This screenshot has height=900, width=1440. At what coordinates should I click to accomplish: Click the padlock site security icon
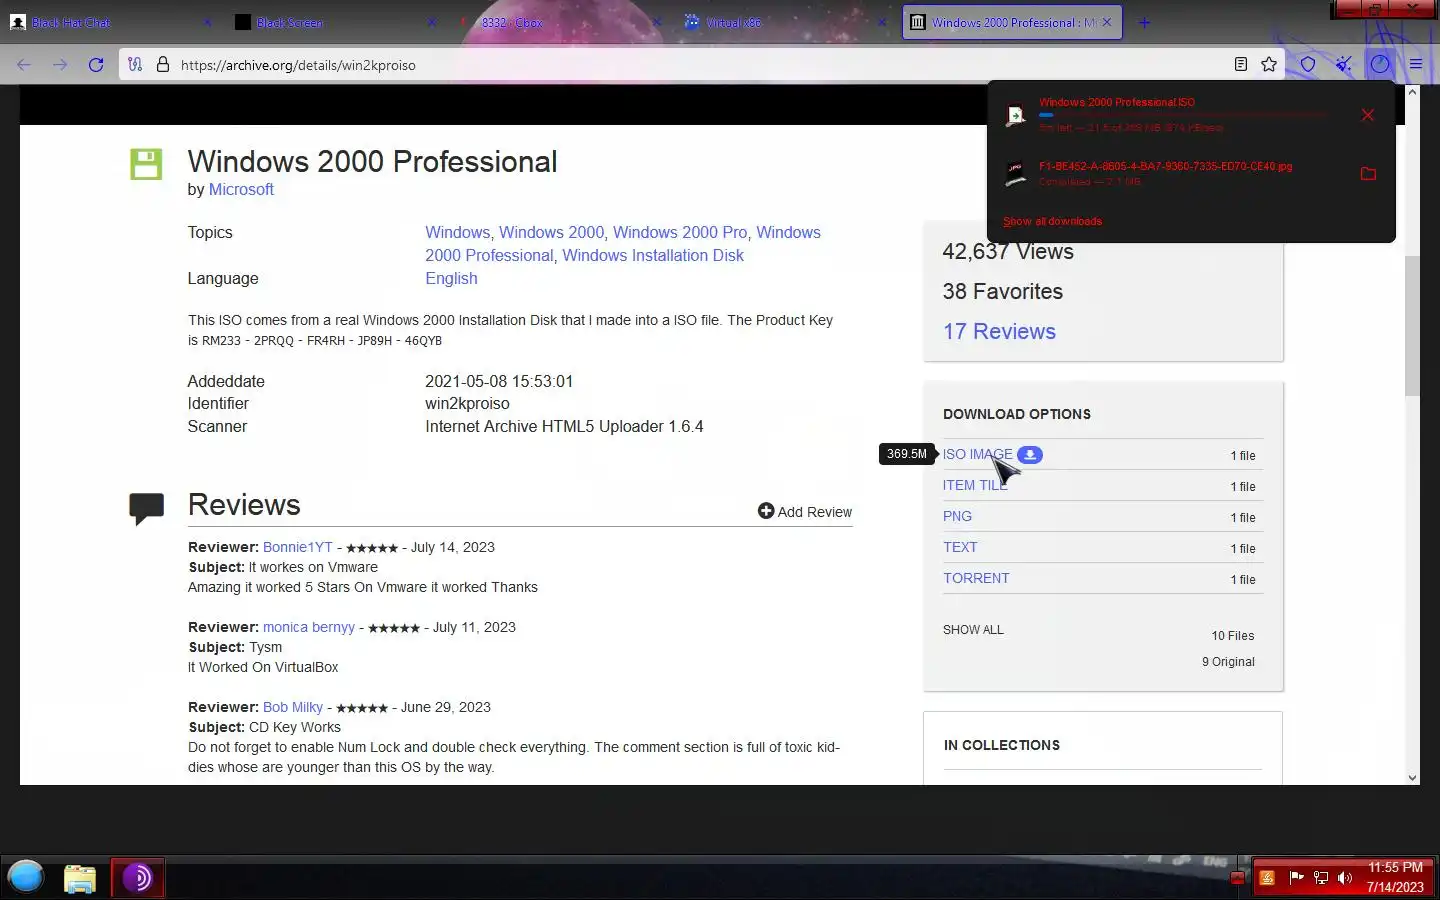click(x=162, y=65)
